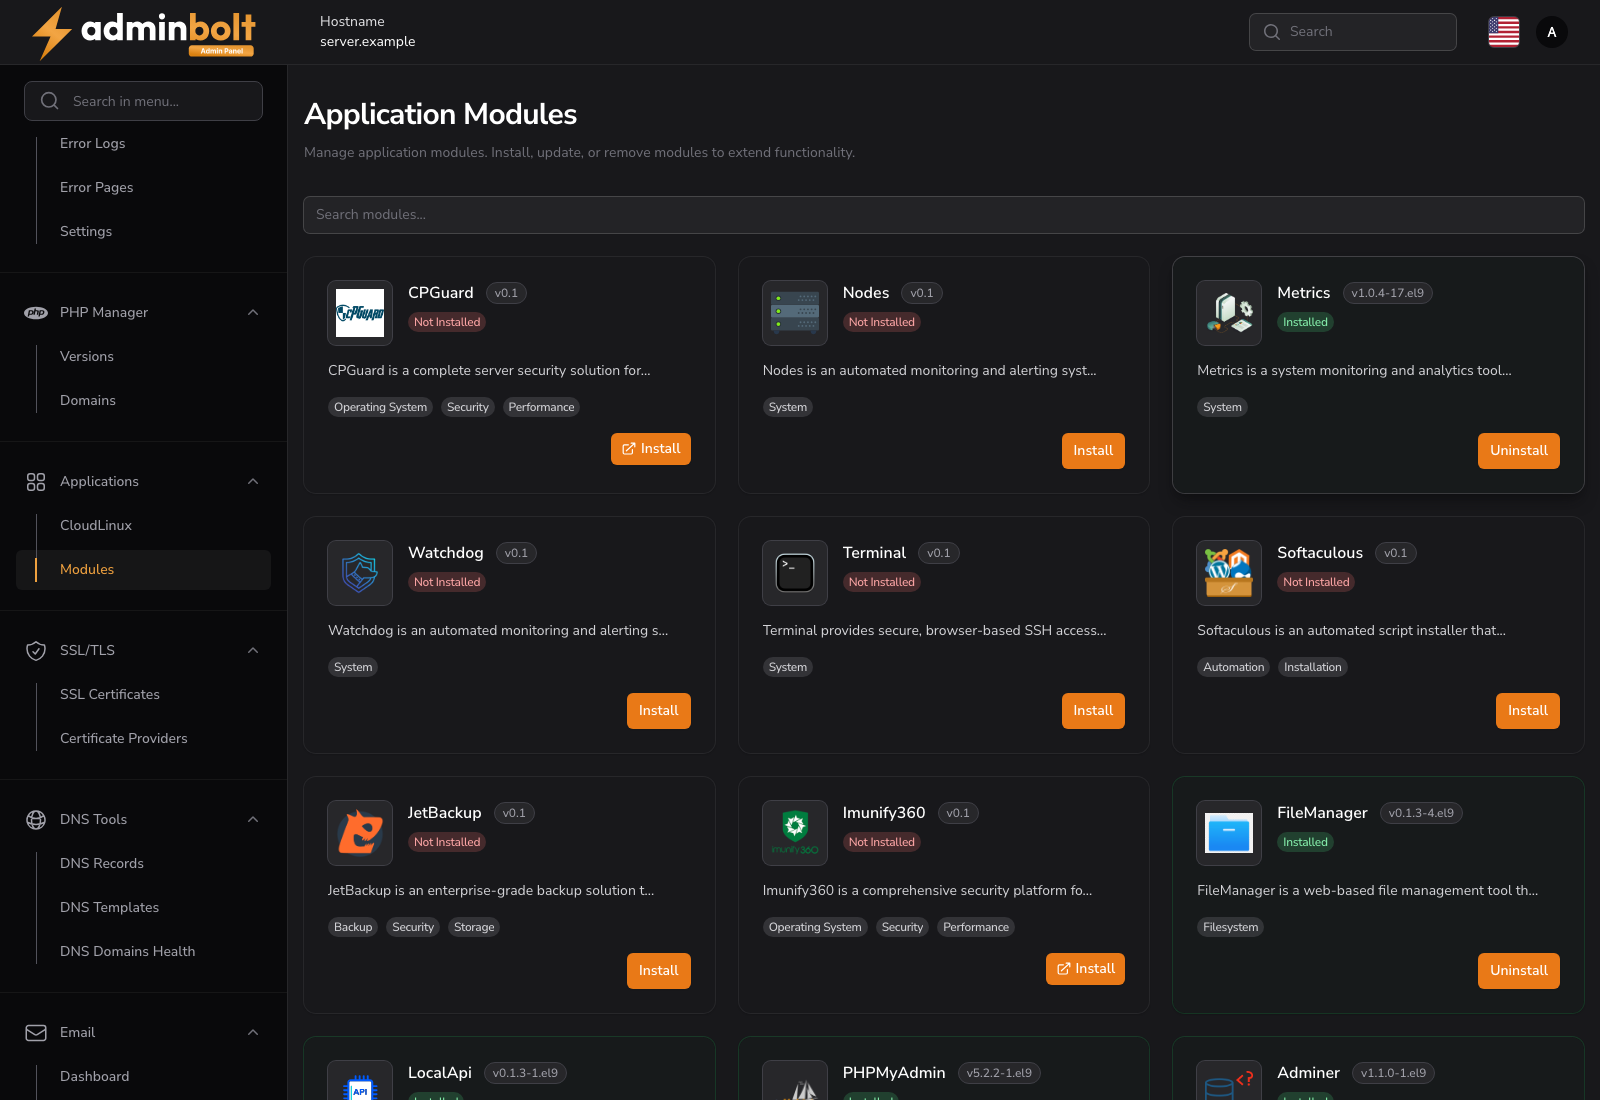The image size is (1600, 1100).
Task: Collapse the Applications section chevron
Action: 253,482
